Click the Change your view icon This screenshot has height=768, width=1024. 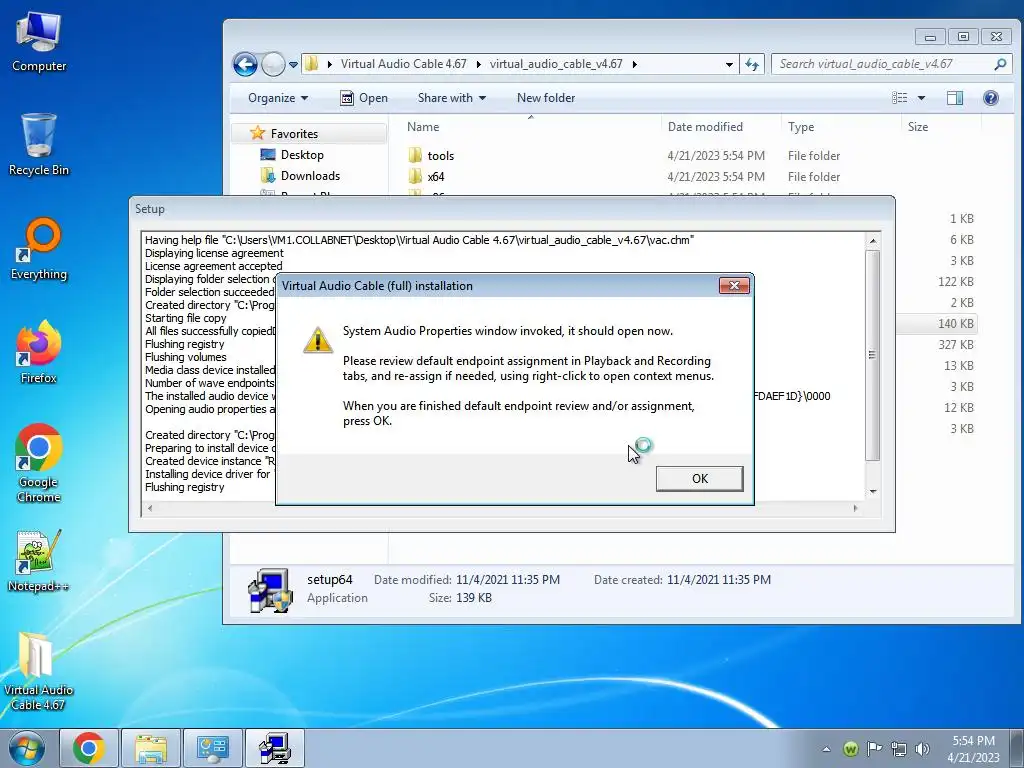tap(899, 98)
